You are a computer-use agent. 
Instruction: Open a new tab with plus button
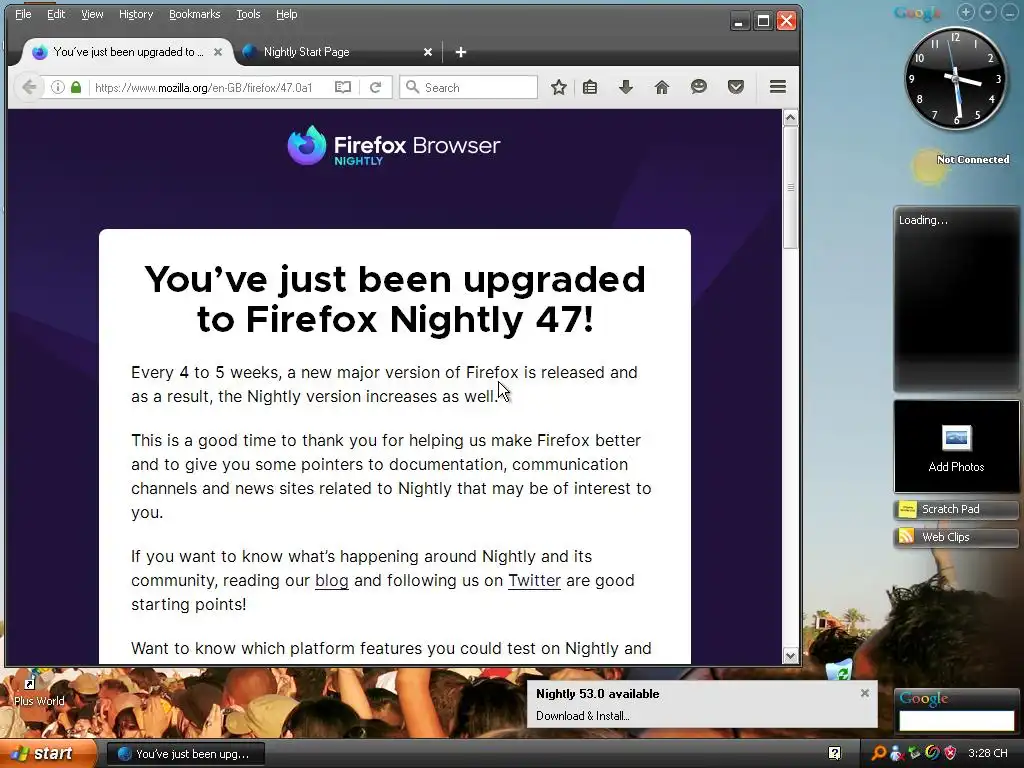(460, 52)
